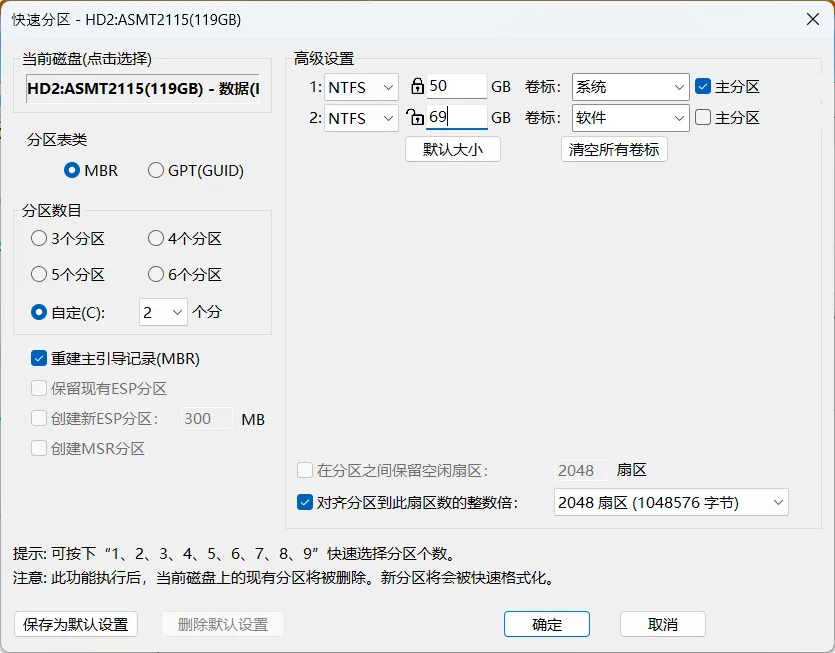
Task: Open the 软件 volume label dropdown
Action: [631, 118]
